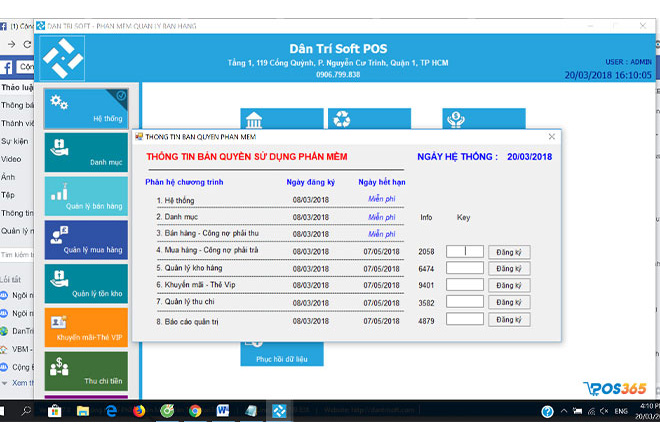Click the Facebook logo in browser window
This screenshot has width=660, height=440.
[6, 67]
